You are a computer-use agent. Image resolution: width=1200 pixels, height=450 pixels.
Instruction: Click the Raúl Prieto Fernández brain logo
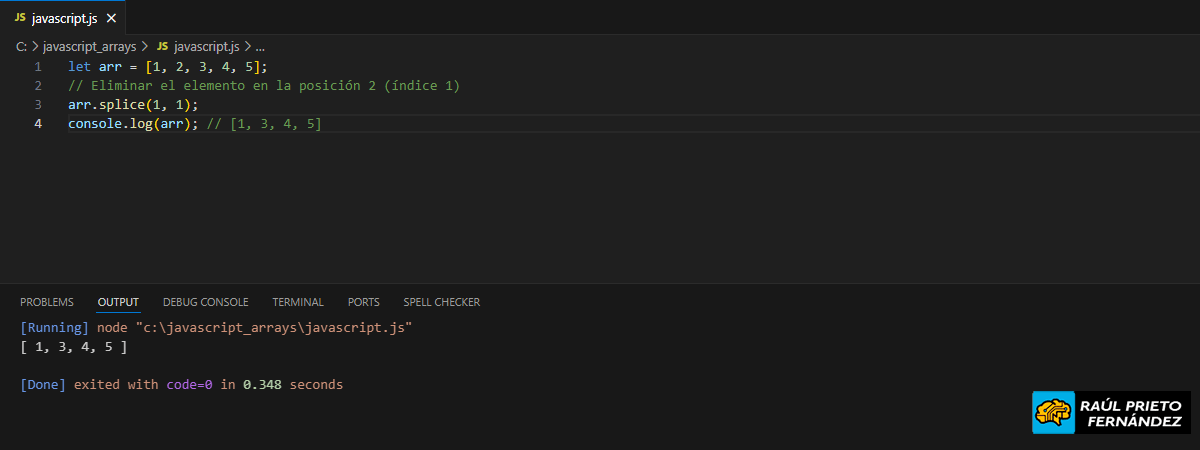tap(1053, 412)
